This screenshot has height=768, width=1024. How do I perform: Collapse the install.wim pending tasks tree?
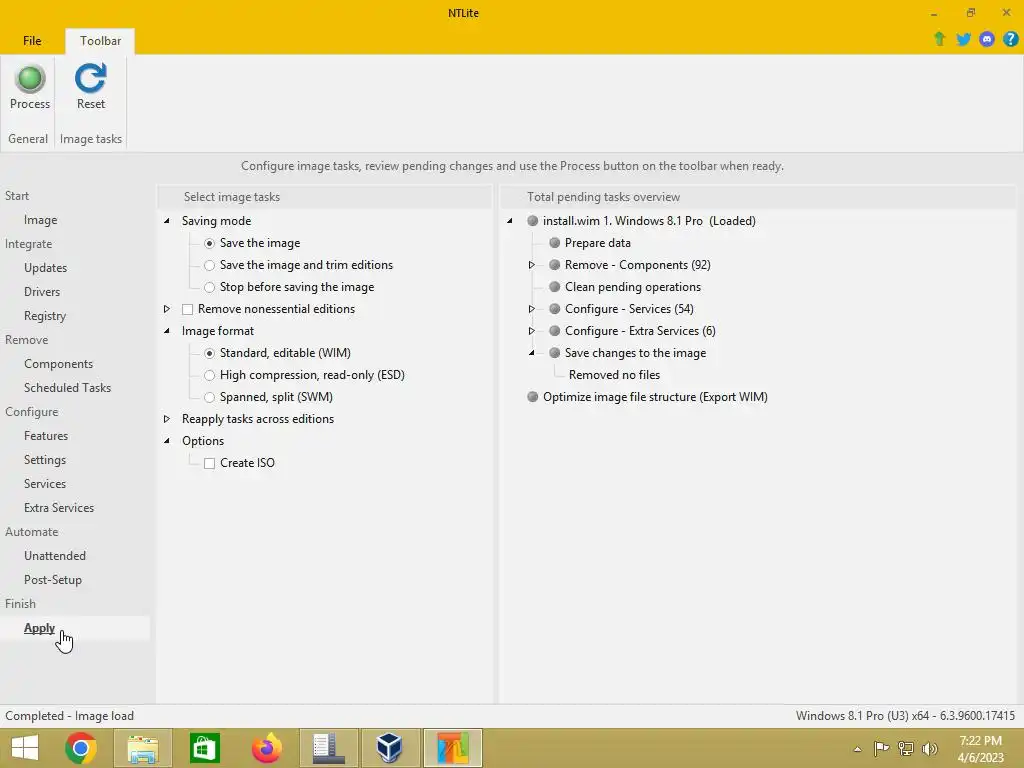point(509,221)
